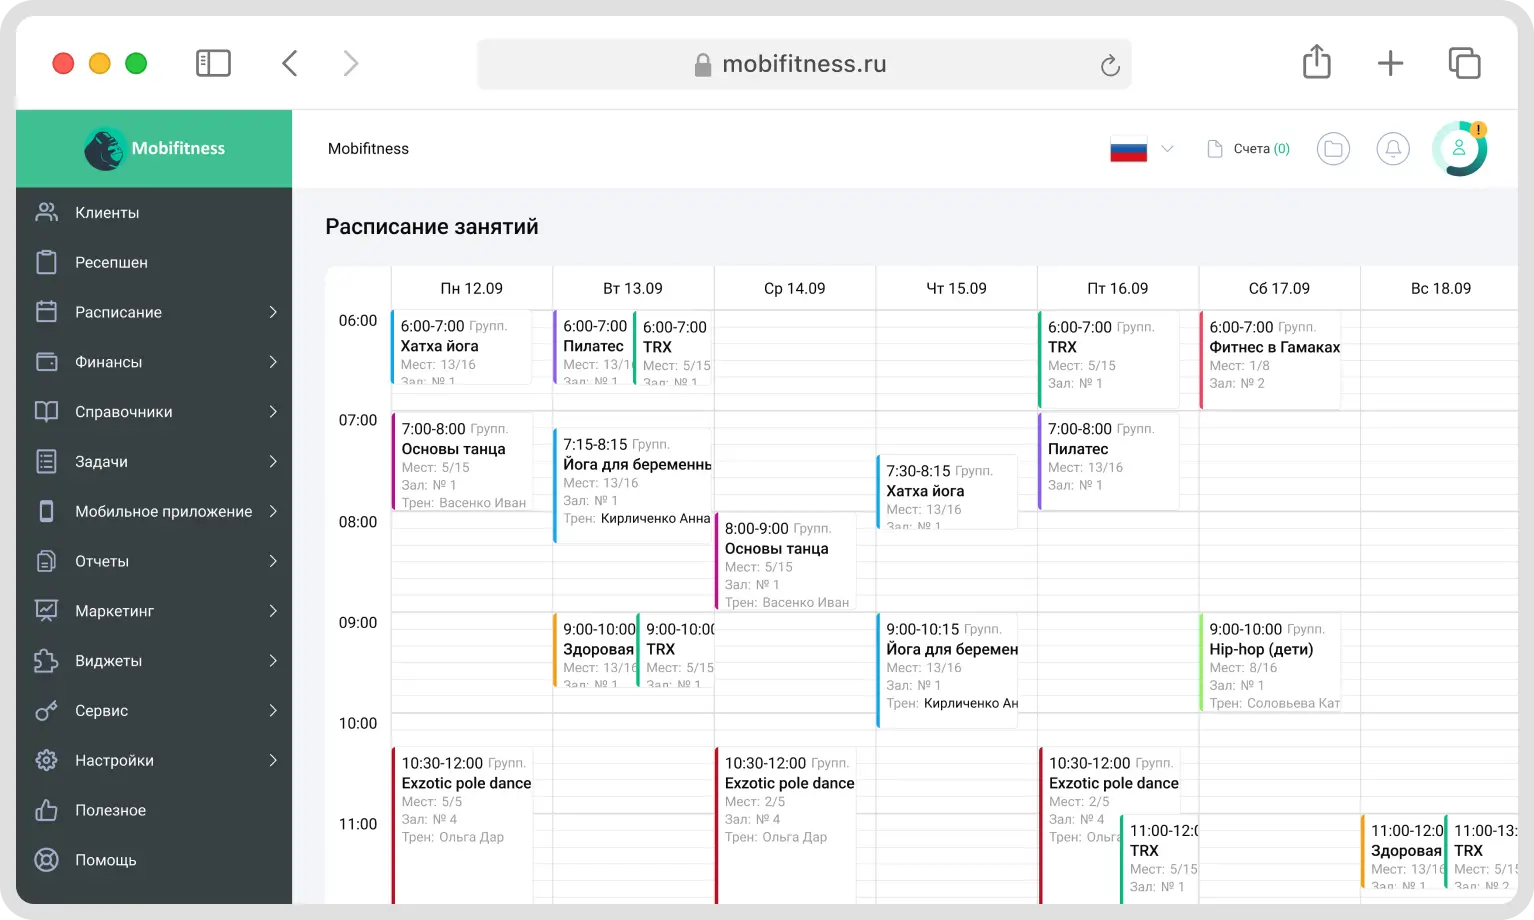Open new browser tab with plus icon
Image resolution: width=1534 pixels, height=920 pixels.
coord(1390,63)
